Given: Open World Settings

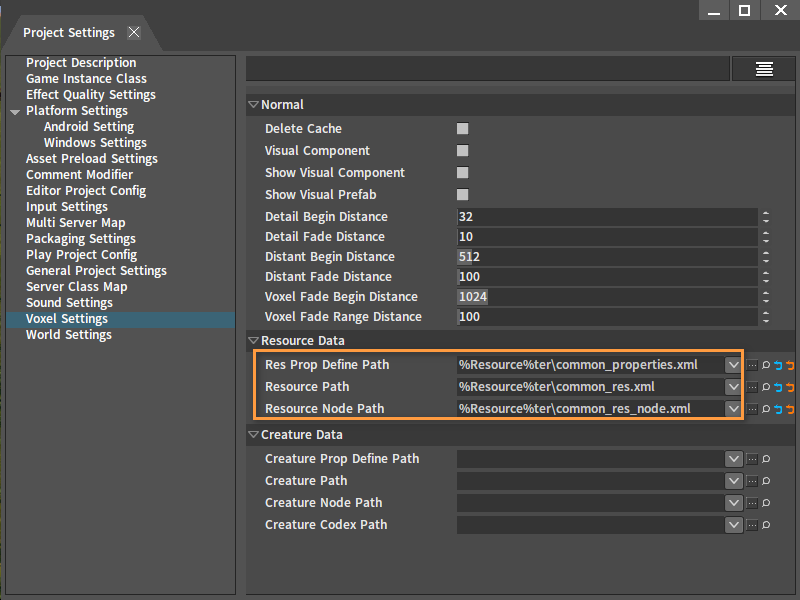Looking at the screenshot, I should coord(69,335).
